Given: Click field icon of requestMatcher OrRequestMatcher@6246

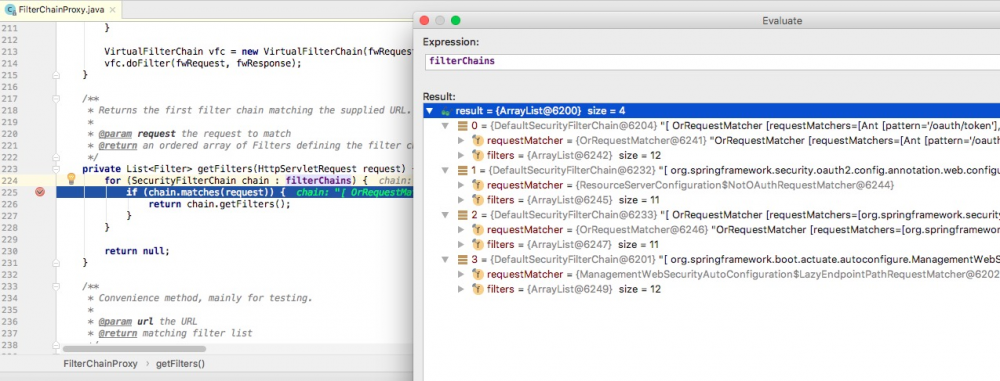Looking at the screenshot, I should click(477, 230).
